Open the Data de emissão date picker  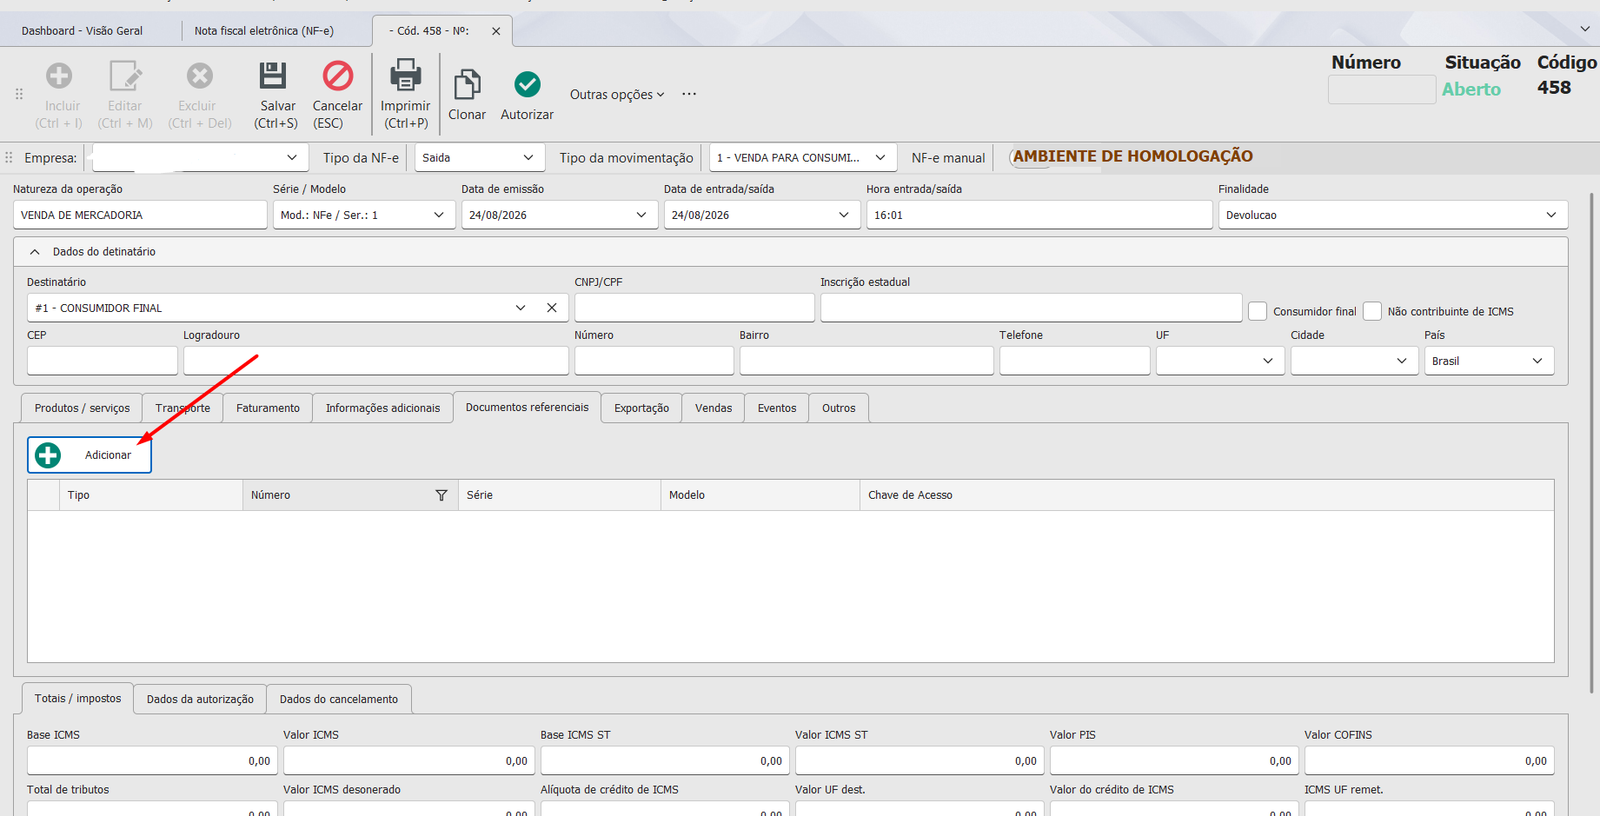641,215
